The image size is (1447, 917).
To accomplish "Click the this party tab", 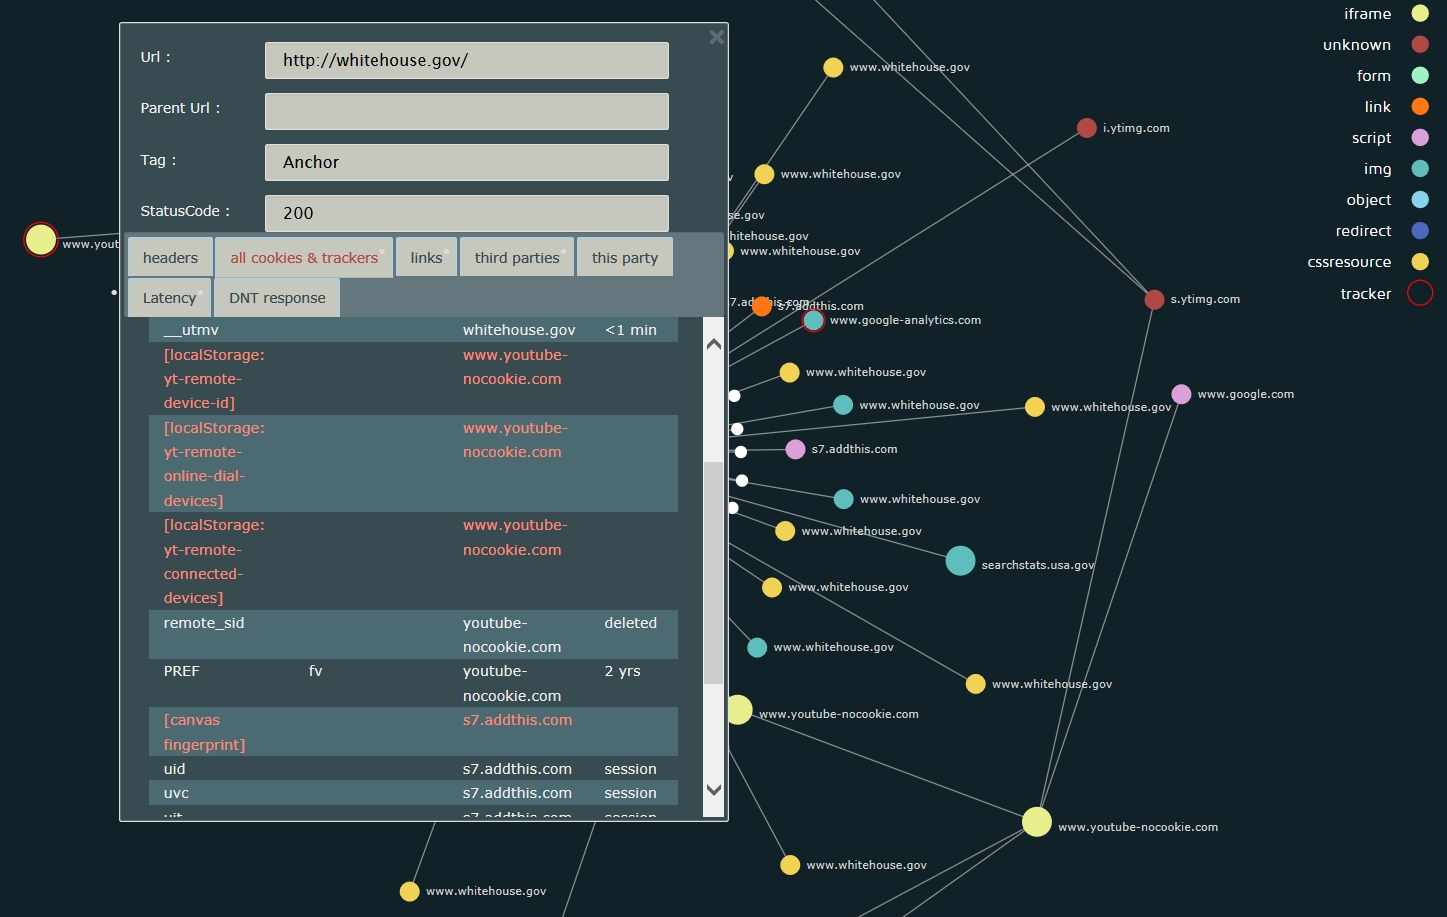I will point(625,257).
